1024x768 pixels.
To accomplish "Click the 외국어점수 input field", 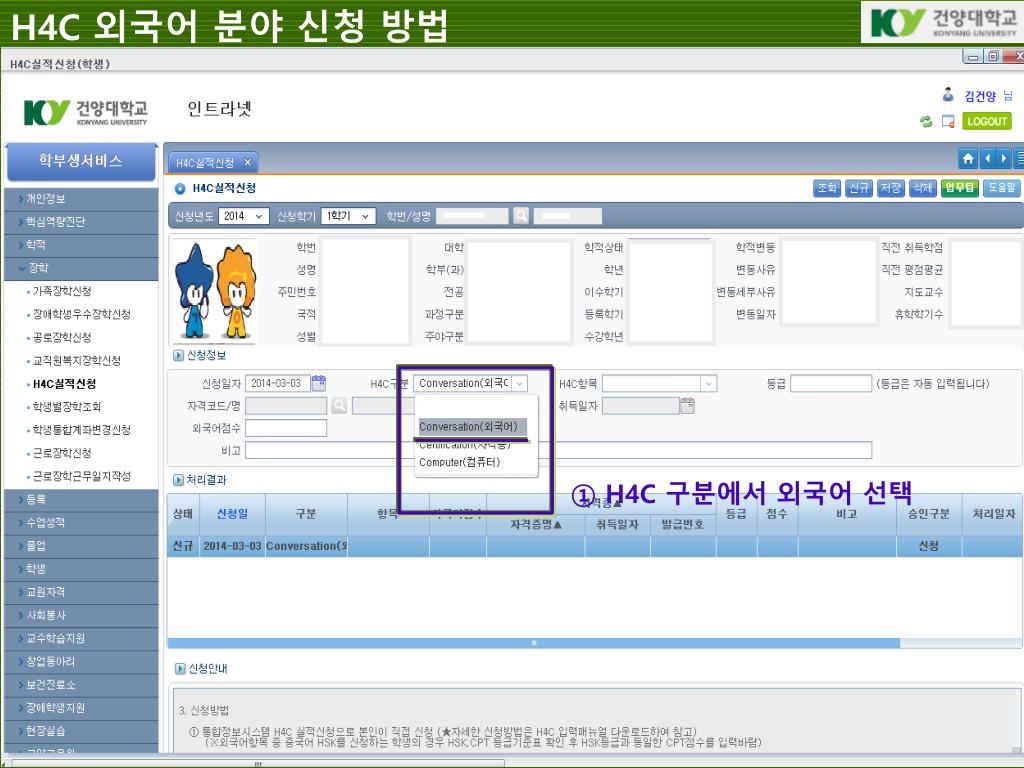I will [x=286, y=428].
